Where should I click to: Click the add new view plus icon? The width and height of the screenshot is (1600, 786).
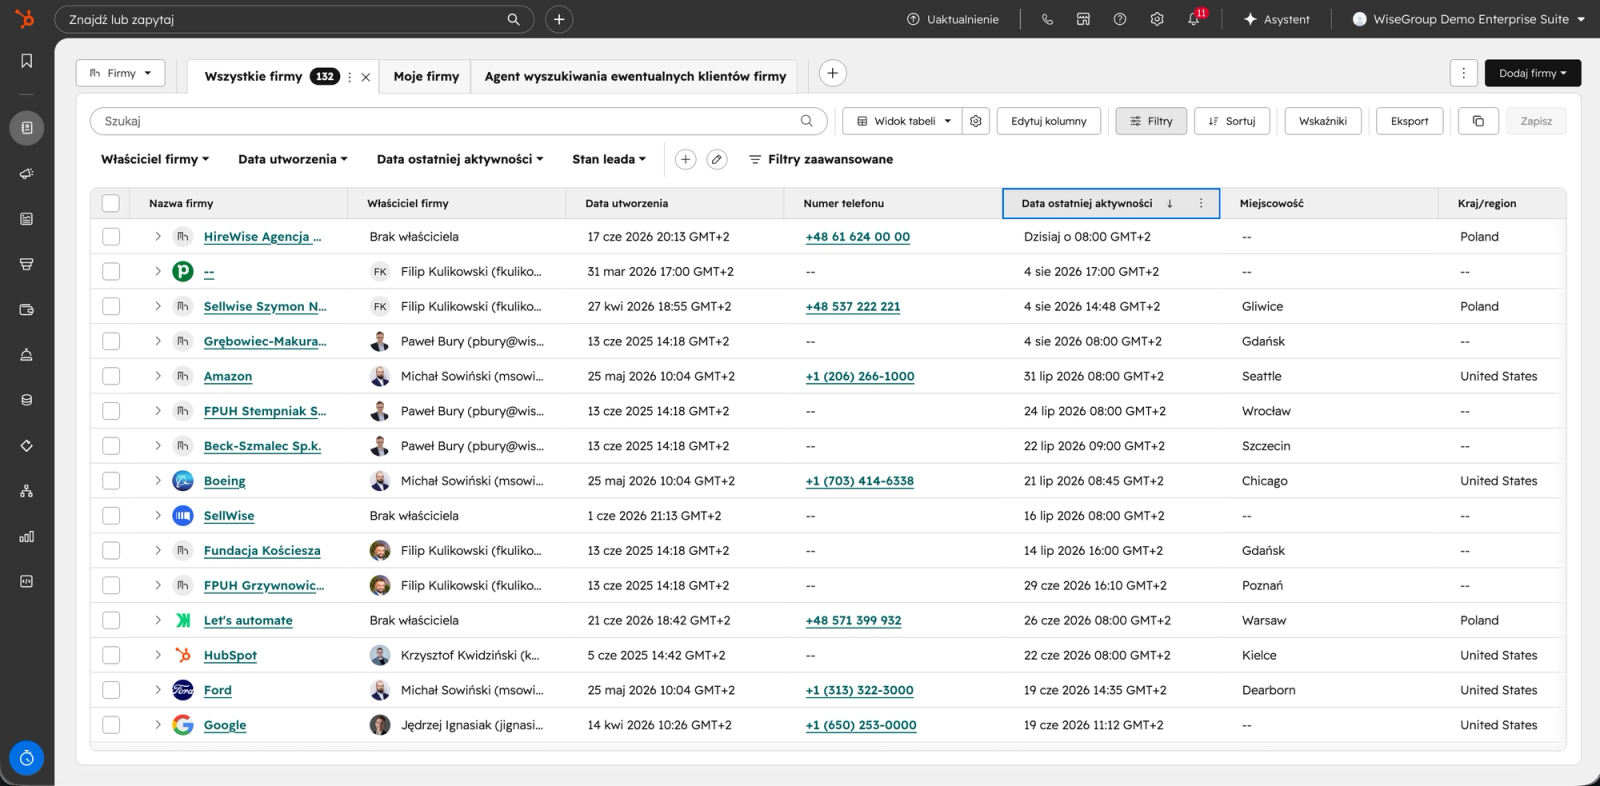pos(832,73)
